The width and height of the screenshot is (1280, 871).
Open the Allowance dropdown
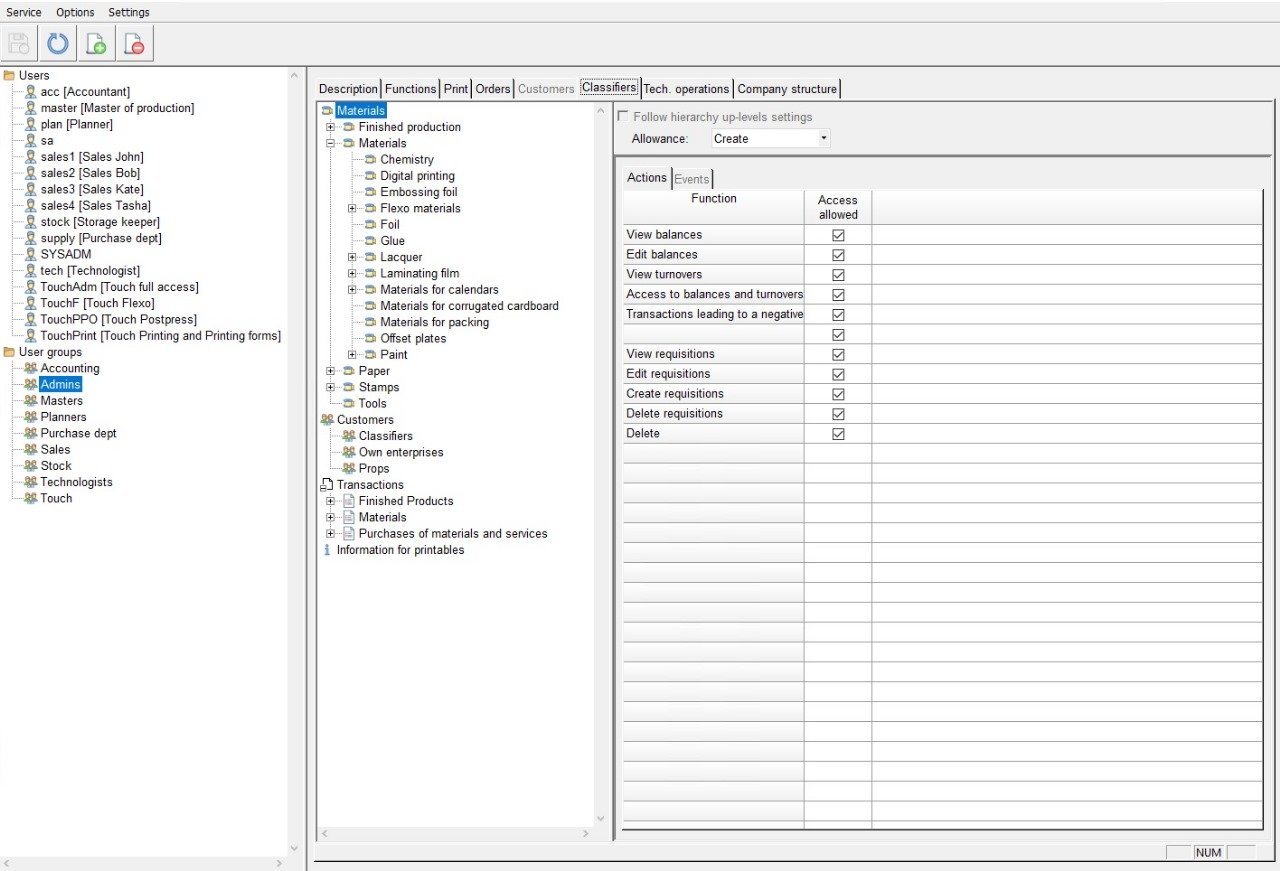coord(823,139)
